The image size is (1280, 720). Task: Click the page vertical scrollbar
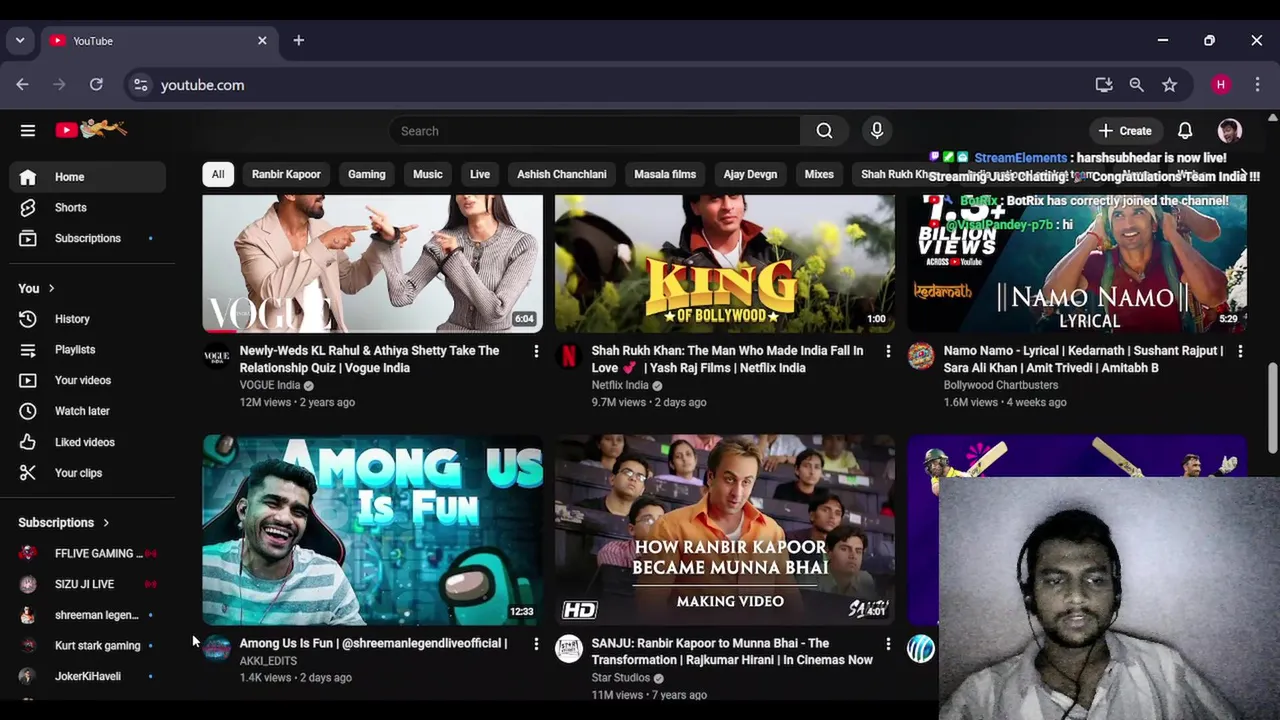click(x=1272, y=408)
